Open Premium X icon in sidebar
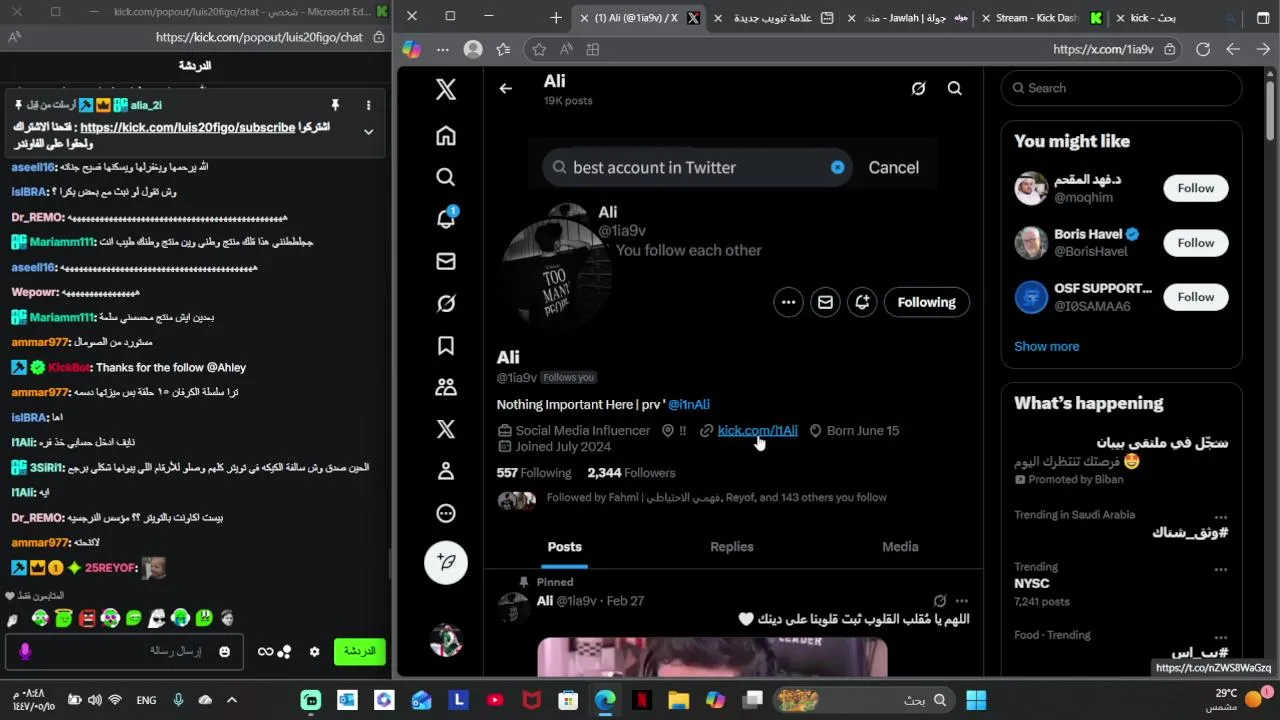 (x=446, y=429)
